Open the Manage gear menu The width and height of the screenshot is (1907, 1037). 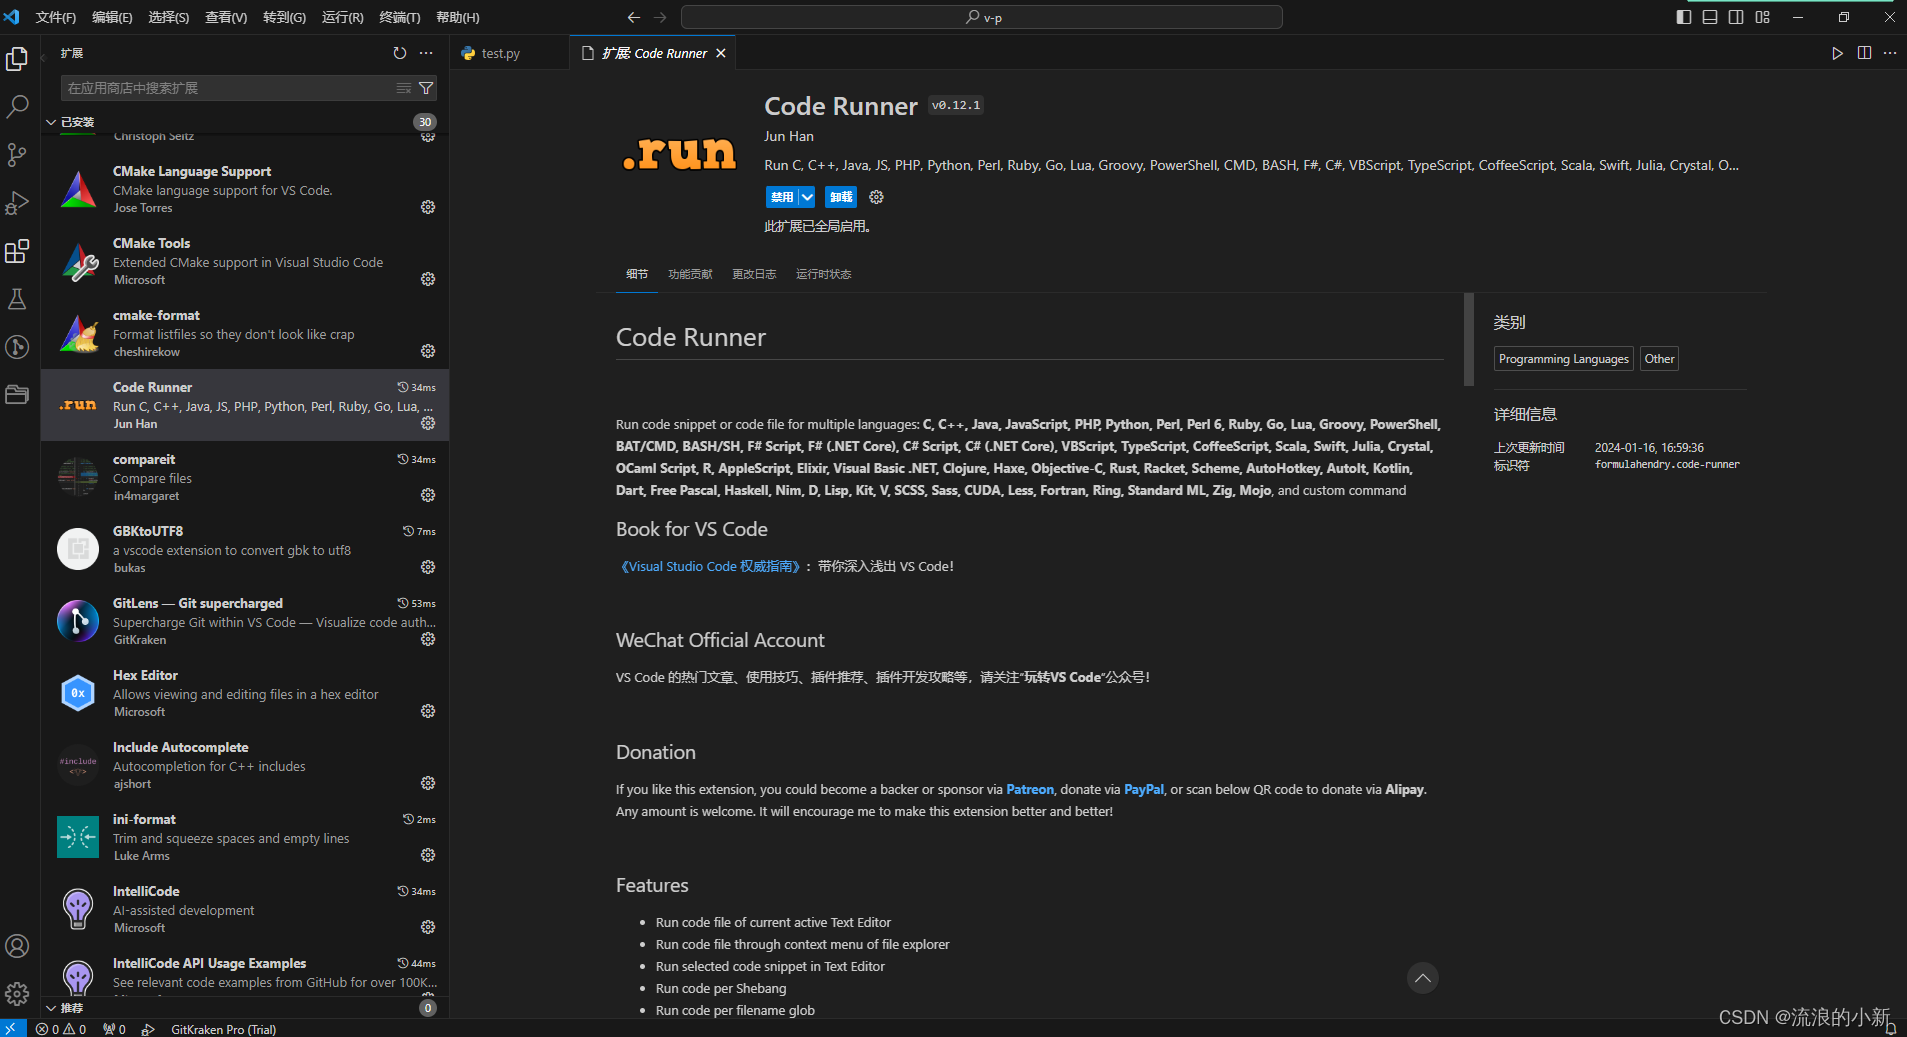[x=17, y=994]
